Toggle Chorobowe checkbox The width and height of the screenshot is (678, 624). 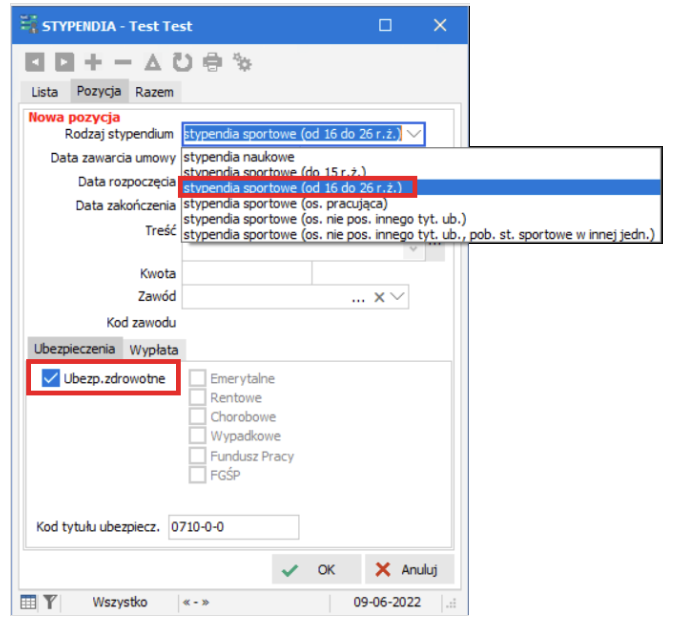click(198, 416)
